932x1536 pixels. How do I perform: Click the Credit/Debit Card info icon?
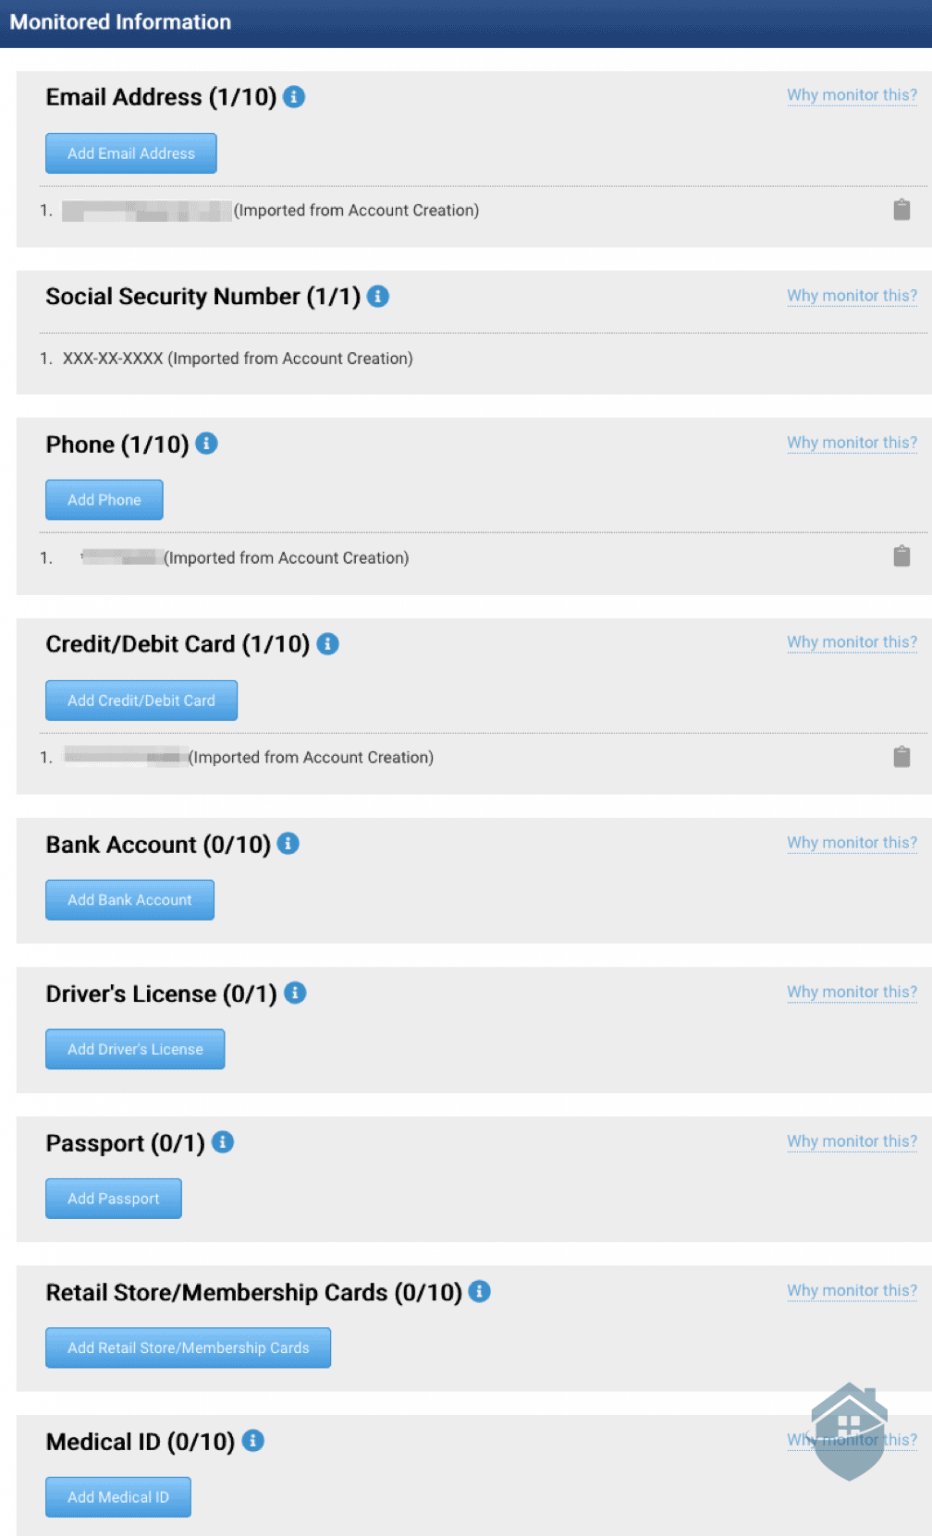(x=326, y=644)
